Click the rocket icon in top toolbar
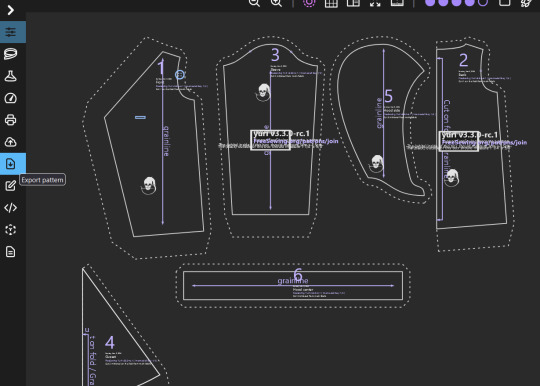The height and width of the screenshot is (386, 540). [526, 3]
